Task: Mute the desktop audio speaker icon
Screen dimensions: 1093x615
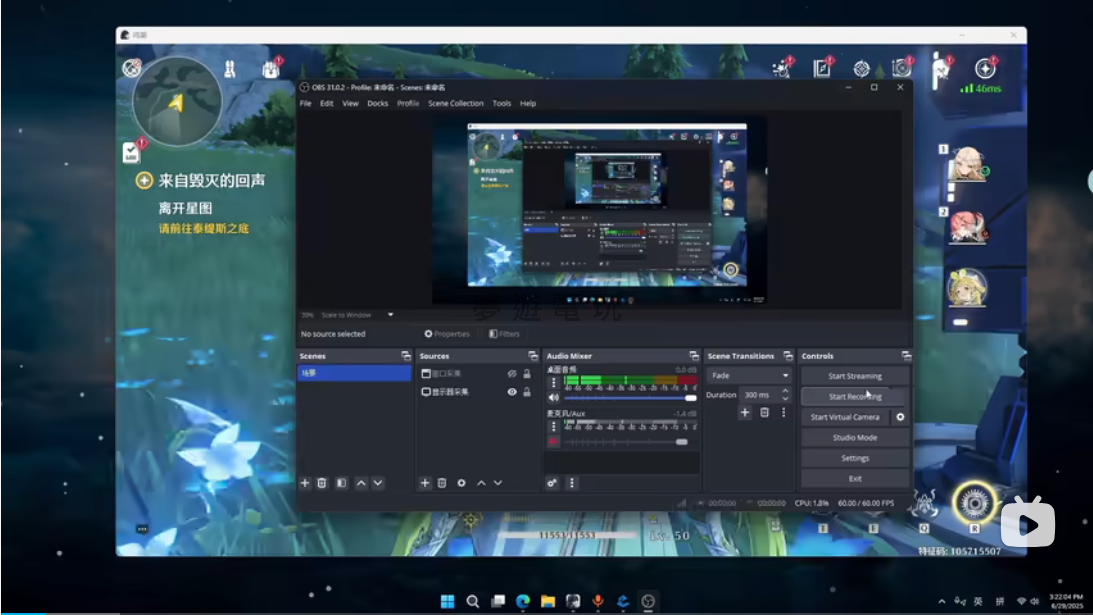Action: [x=553, y=398]
